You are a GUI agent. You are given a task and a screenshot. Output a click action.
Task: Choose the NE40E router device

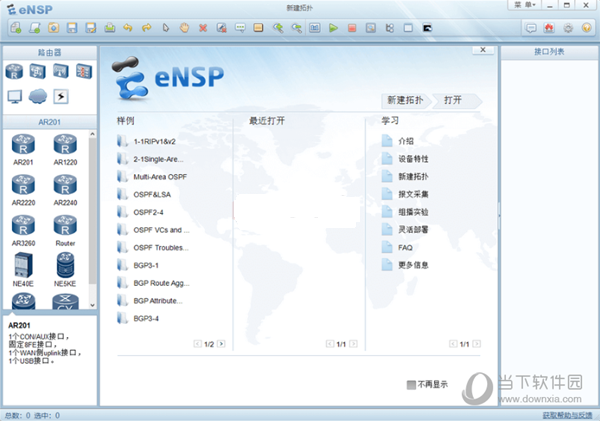coord(23,270)
